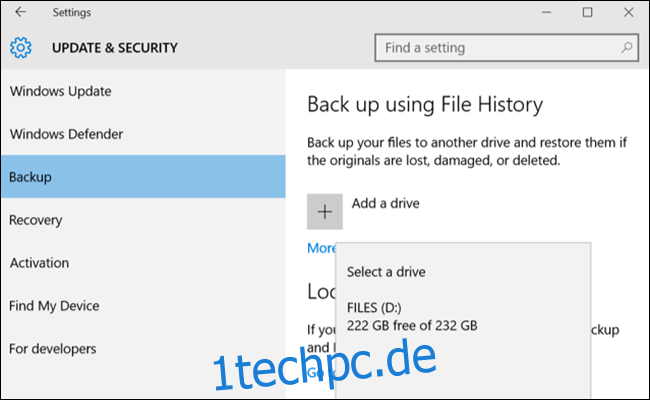Click the plus icon to add a drive
The image size is (650, 400).
pos(325,211)
